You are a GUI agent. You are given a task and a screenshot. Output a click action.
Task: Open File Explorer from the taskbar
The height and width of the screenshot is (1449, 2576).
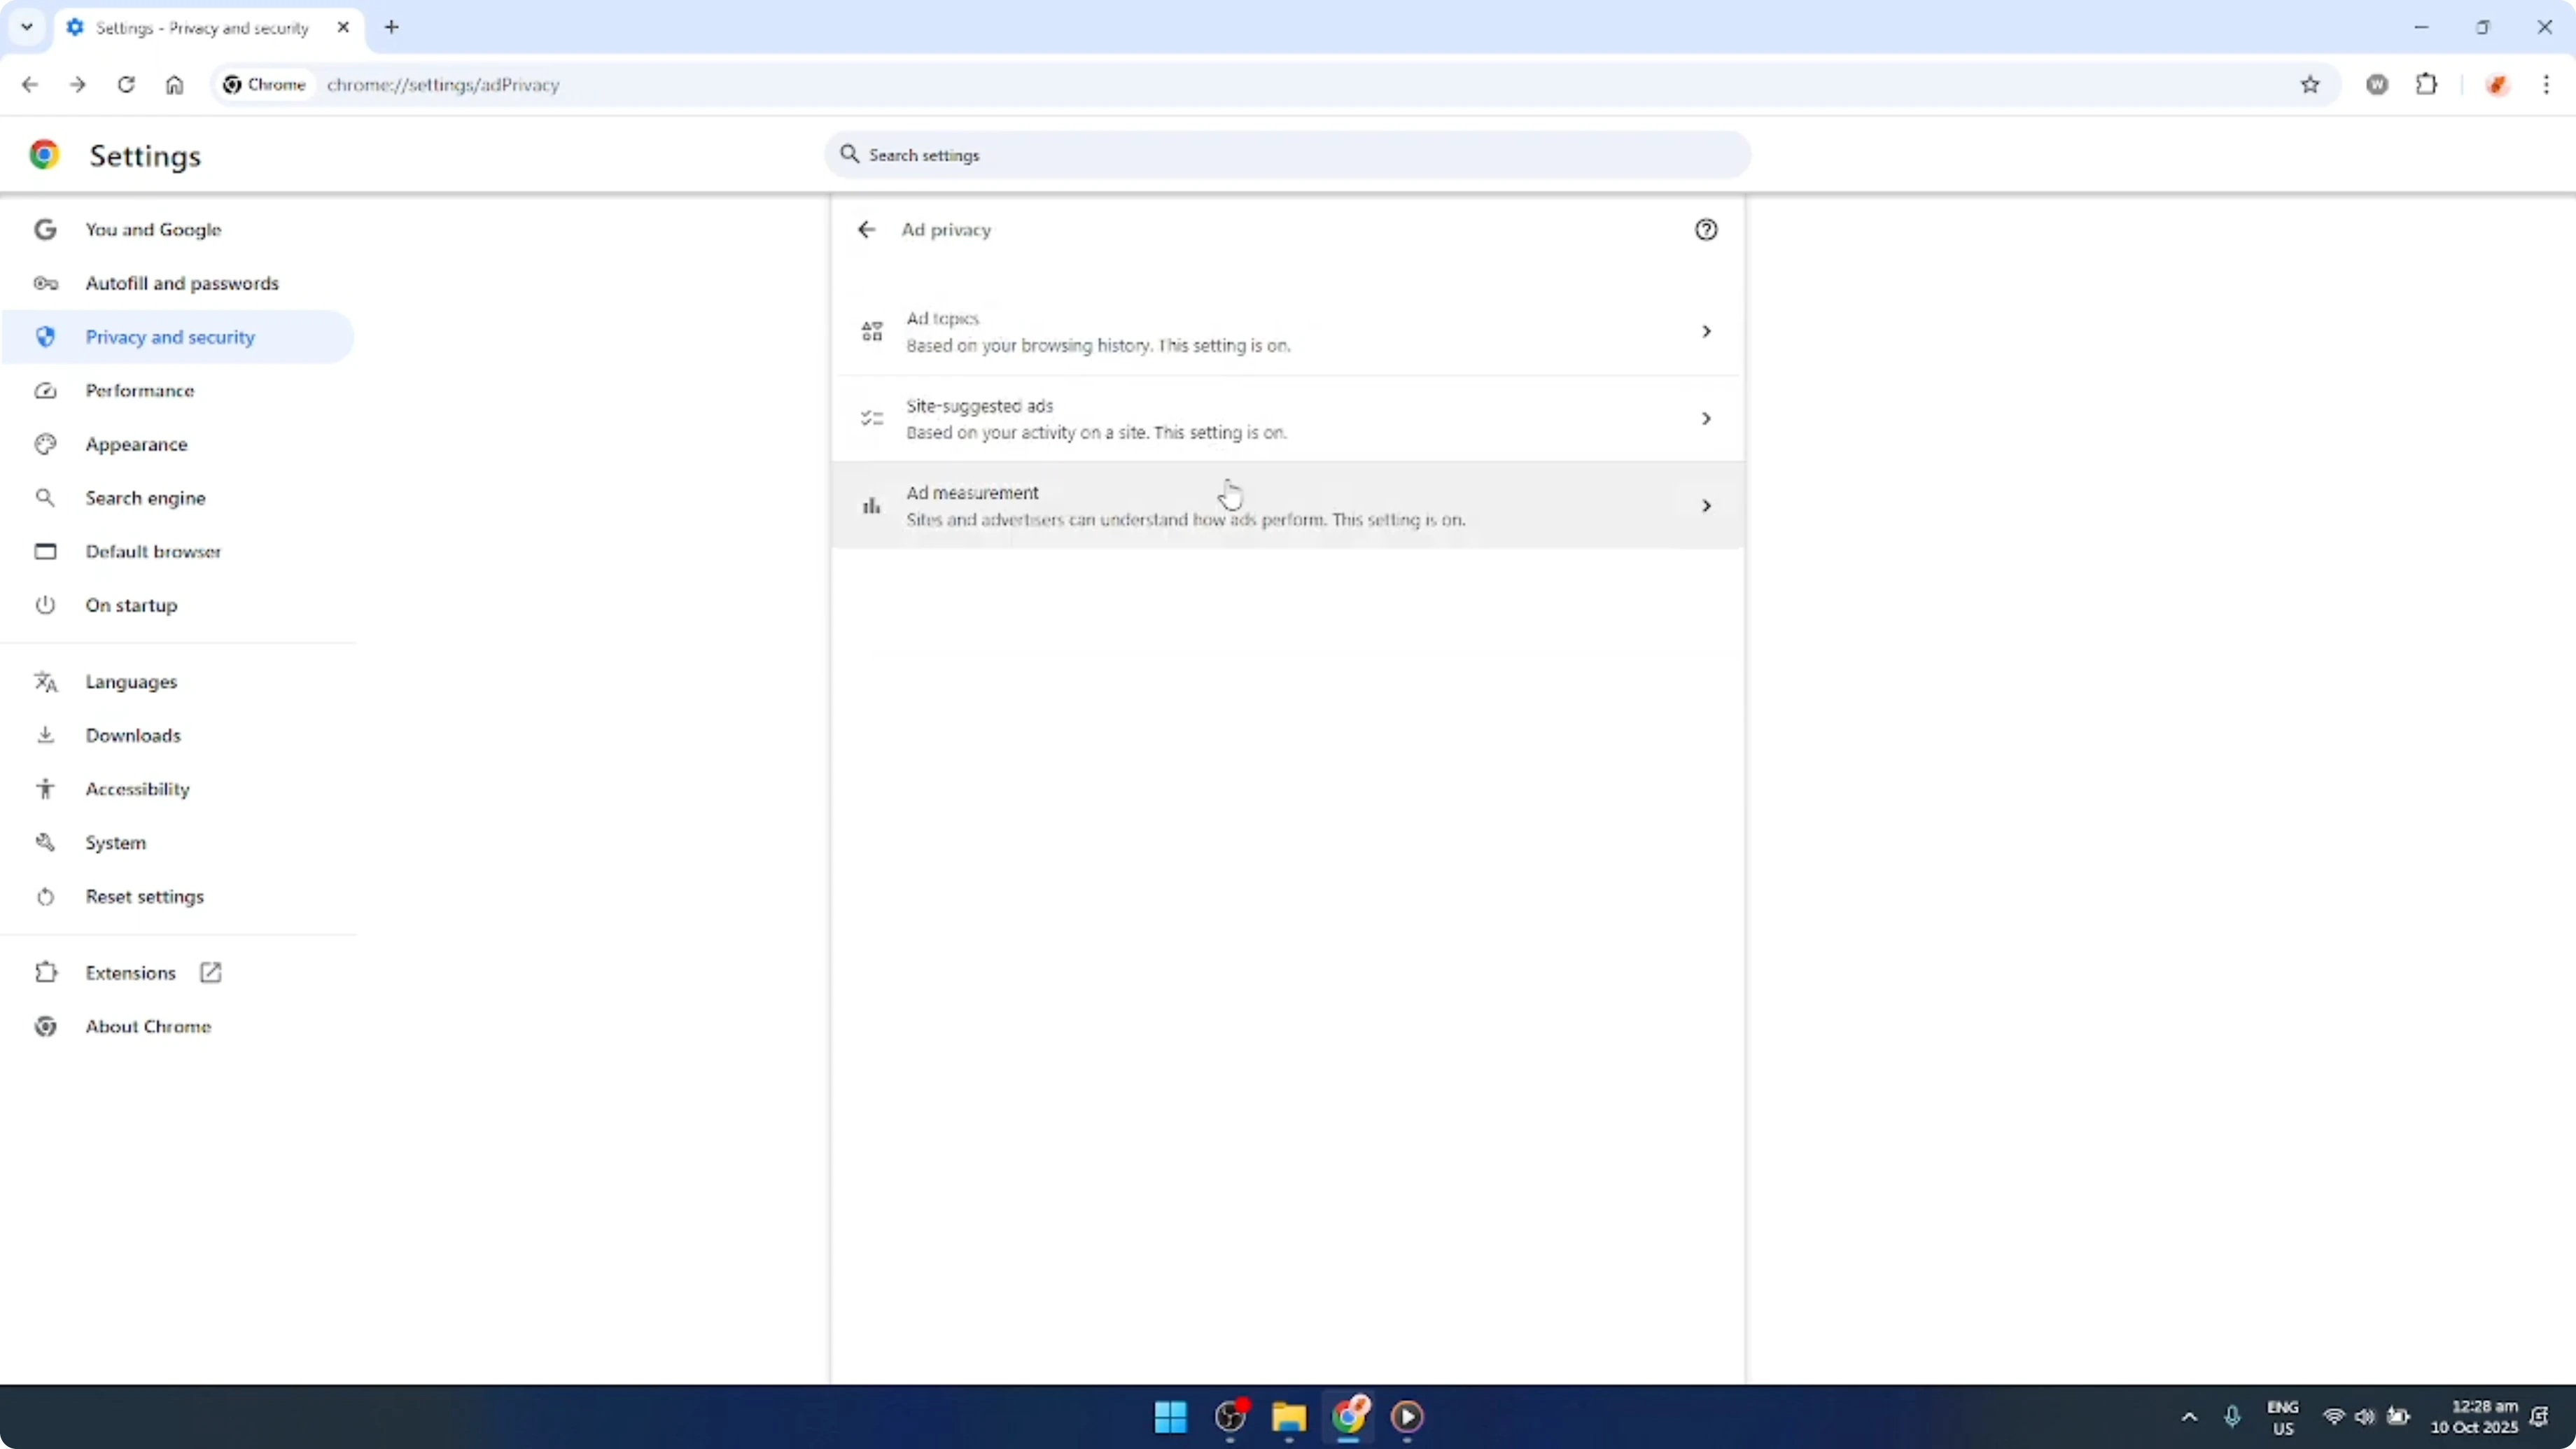point(1288,1417)
